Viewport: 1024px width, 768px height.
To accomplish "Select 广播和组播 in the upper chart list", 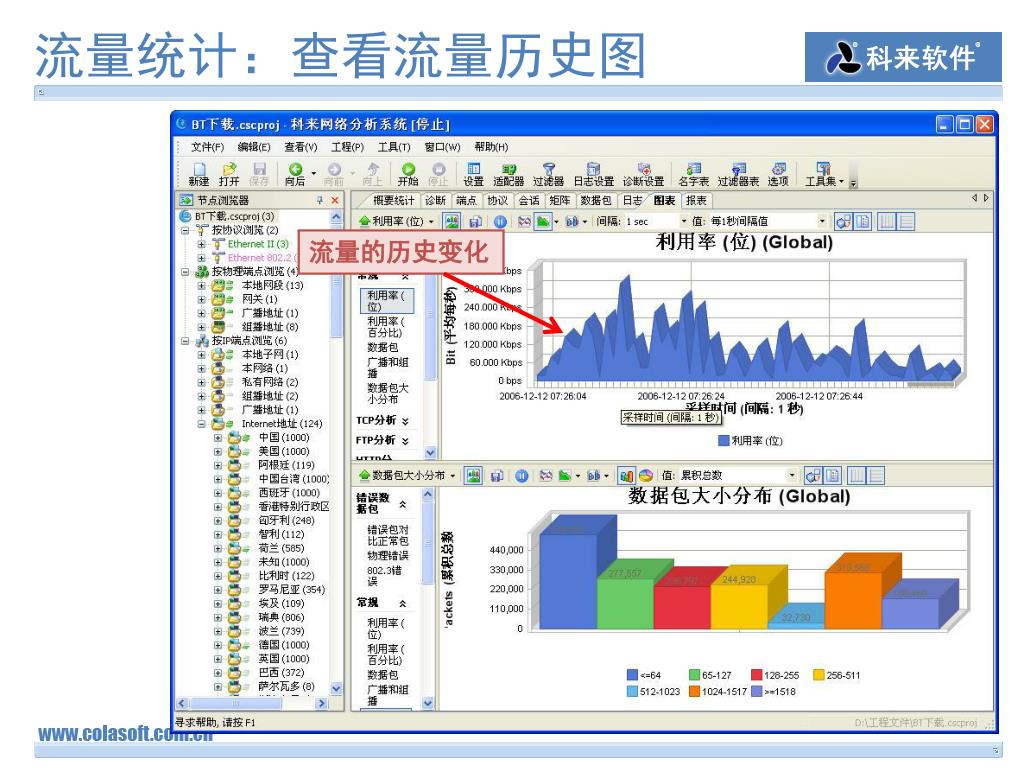I will point(388,368).
